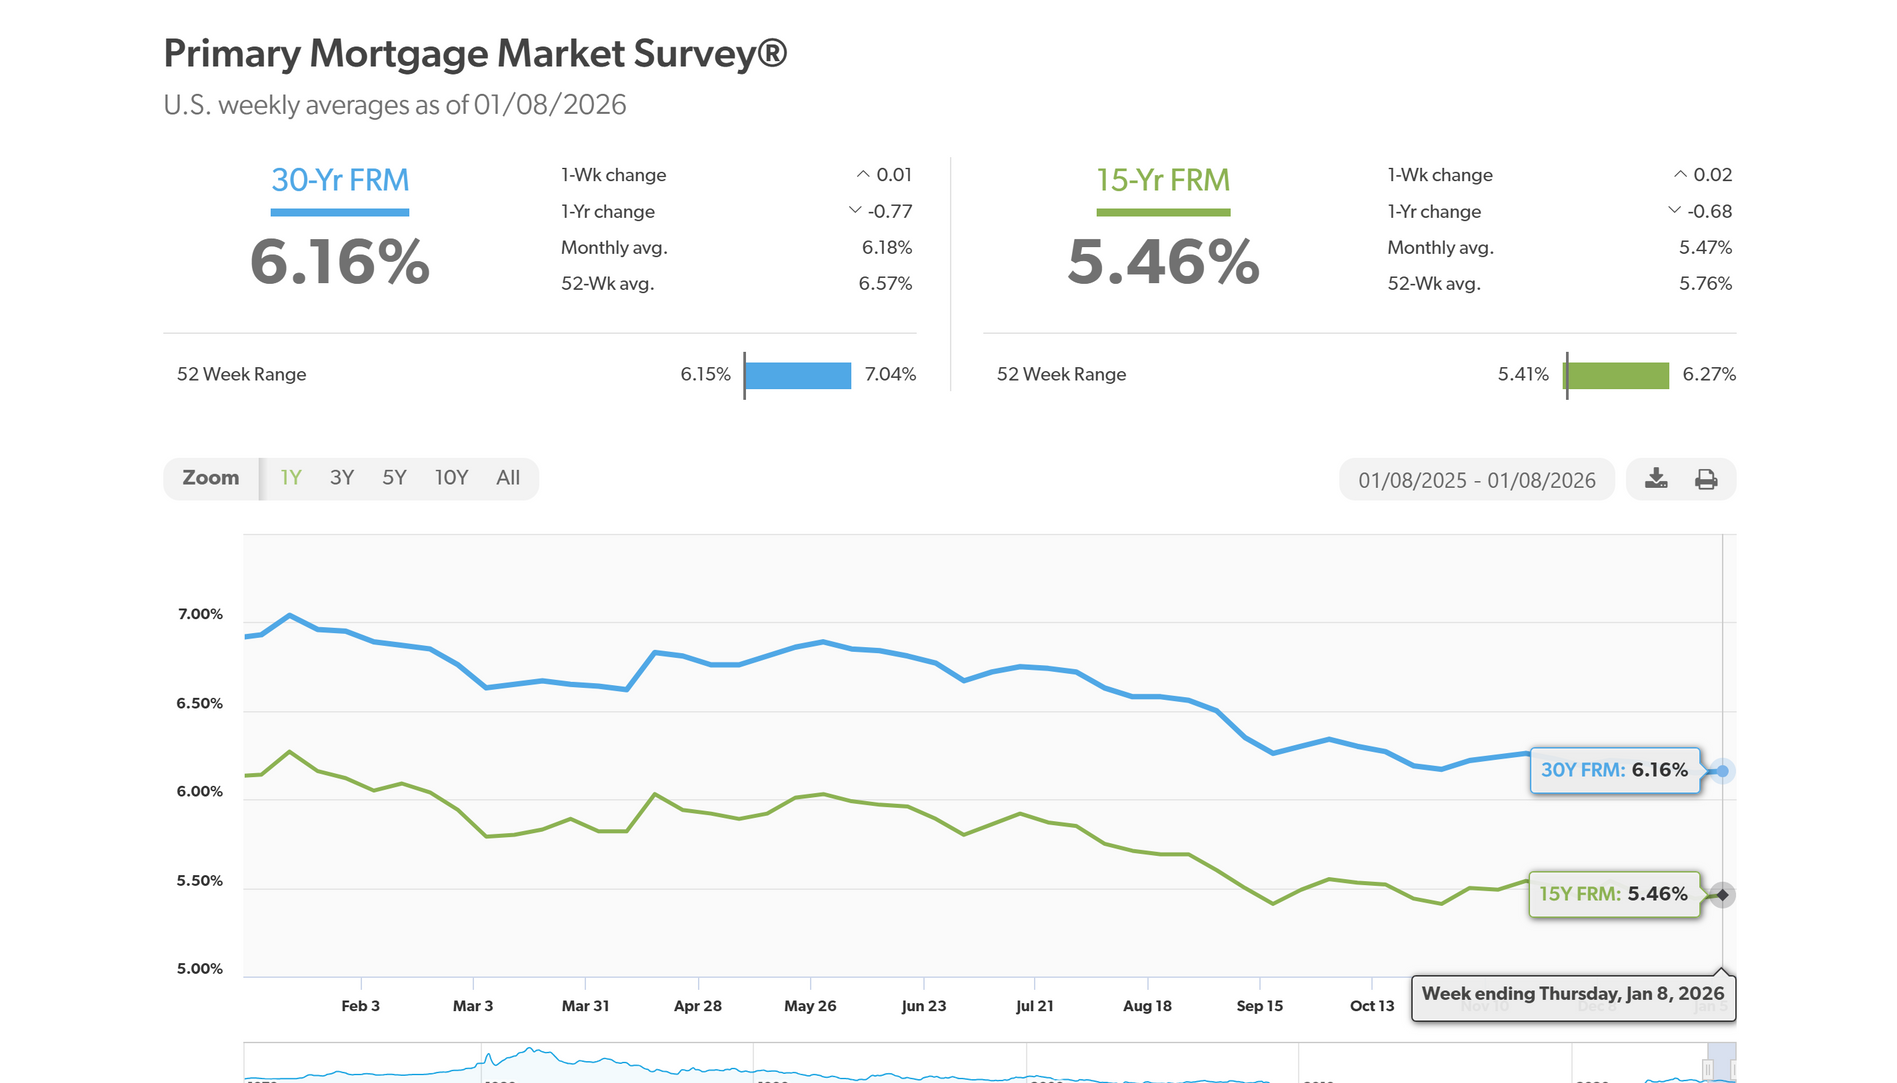Click the 30-Yr 1-Wk change value 0.01

pyautogui.click(x=894, y=175)
